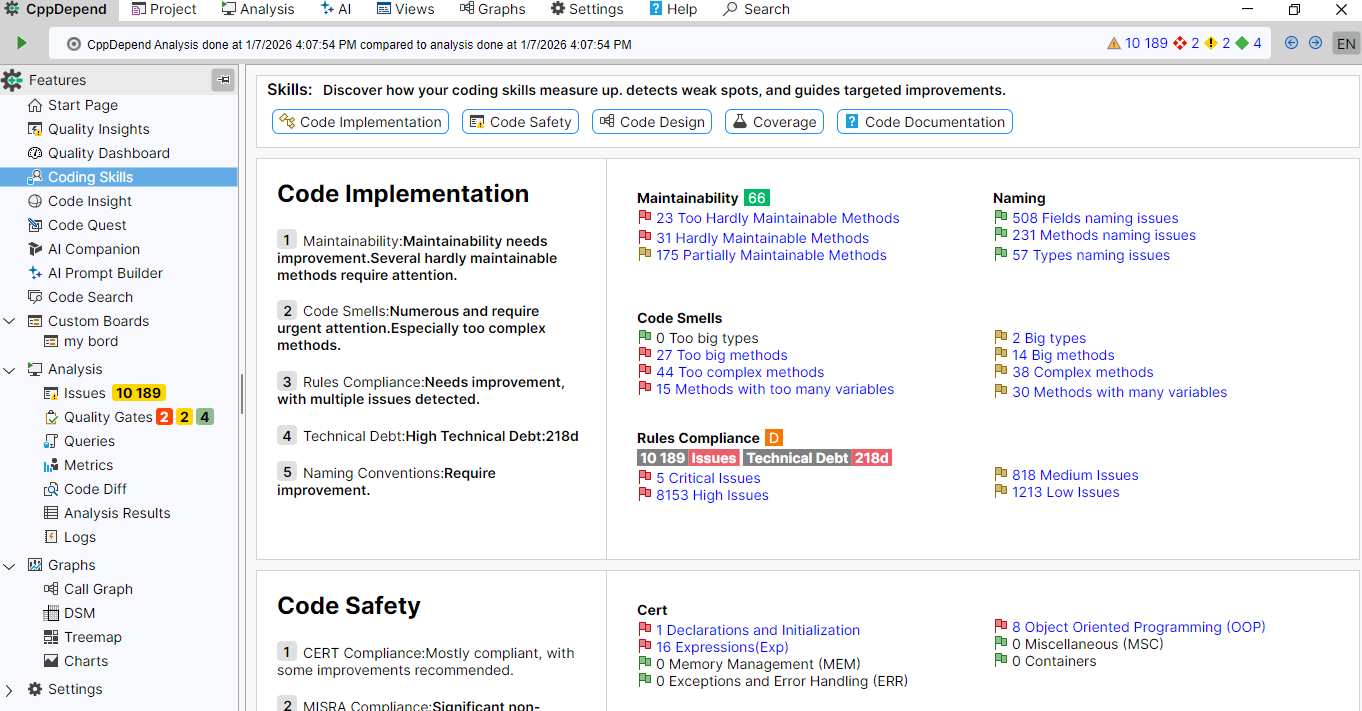
Task: Open Treemap view from sidebar
Action: (x=92, y=637)
